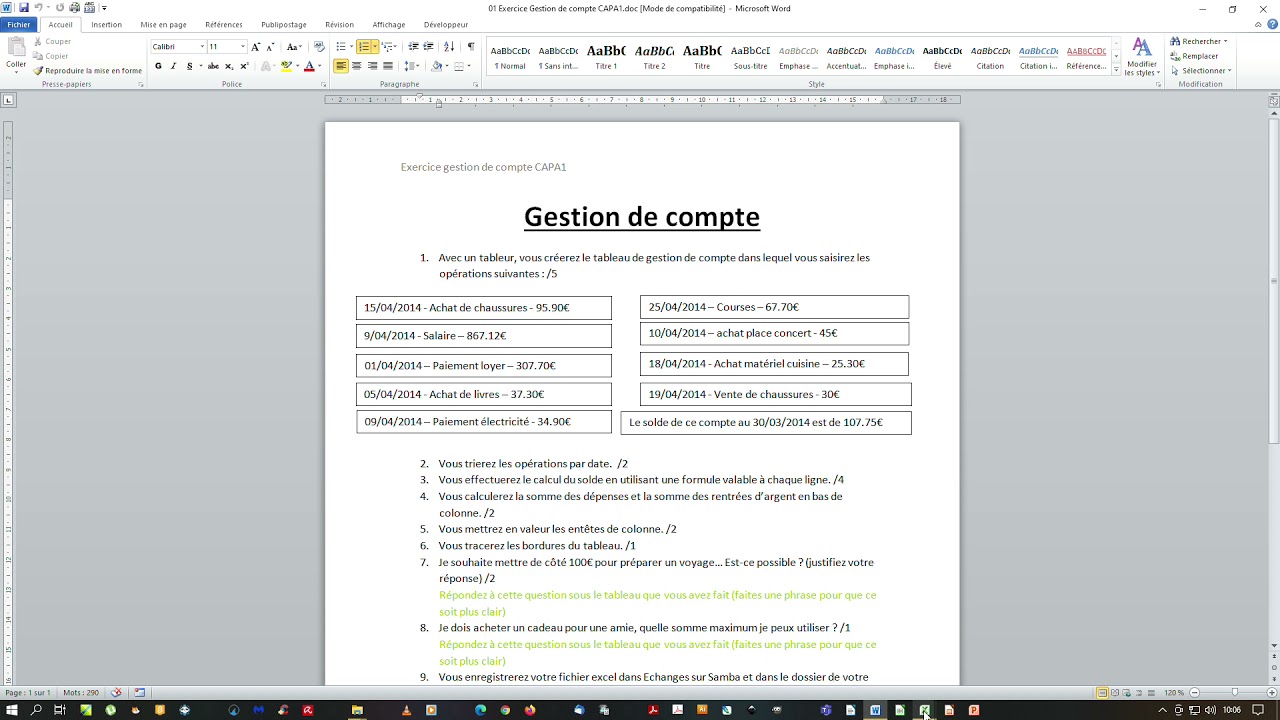Click the shading paint bucket icon
Screen dimensions: 1280x720
[x=437, y=66]
